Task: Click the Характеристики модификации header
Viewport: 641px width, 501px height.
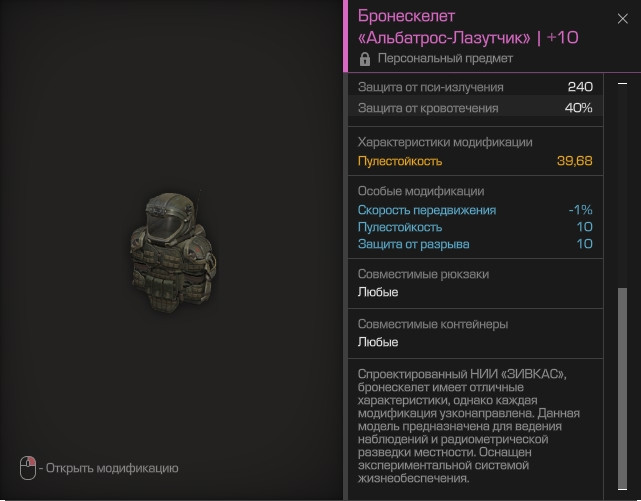Action: point(445,142)
